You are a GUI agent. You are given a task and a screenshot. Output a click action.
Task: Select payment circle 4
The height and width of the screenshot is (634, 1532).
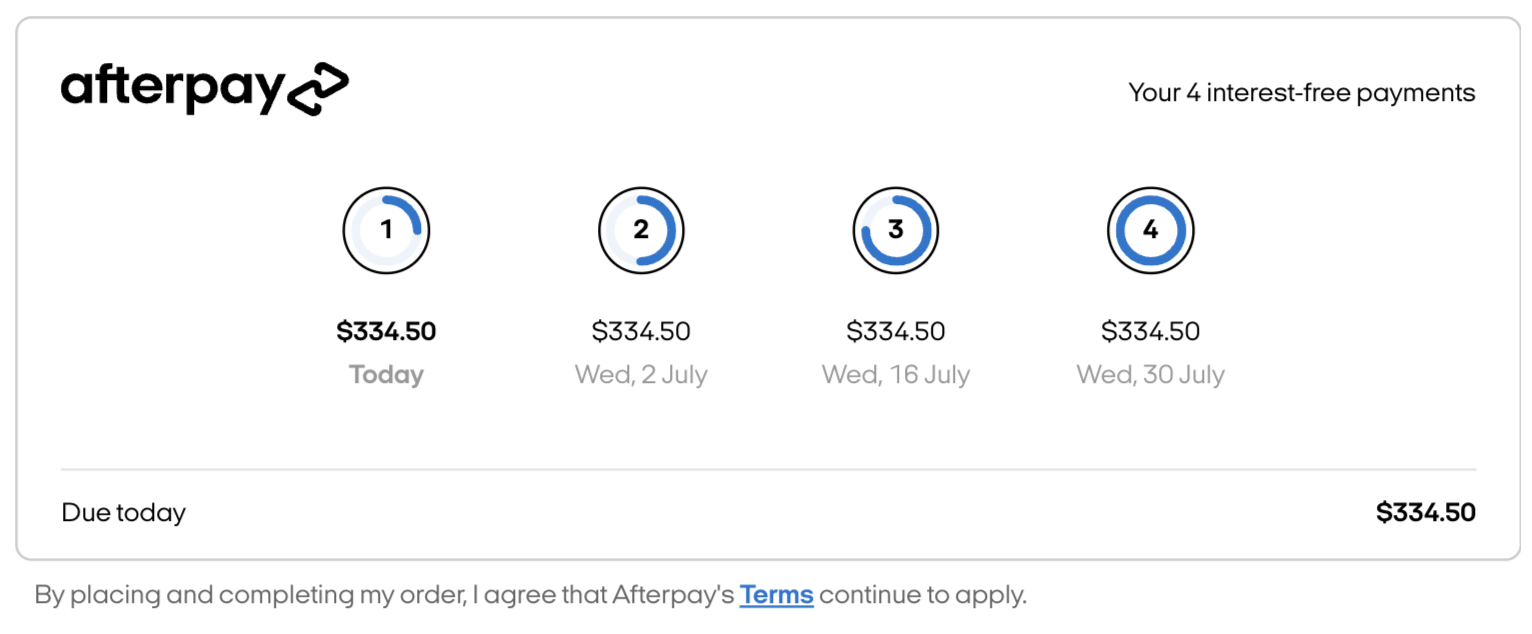(1151, 230)
